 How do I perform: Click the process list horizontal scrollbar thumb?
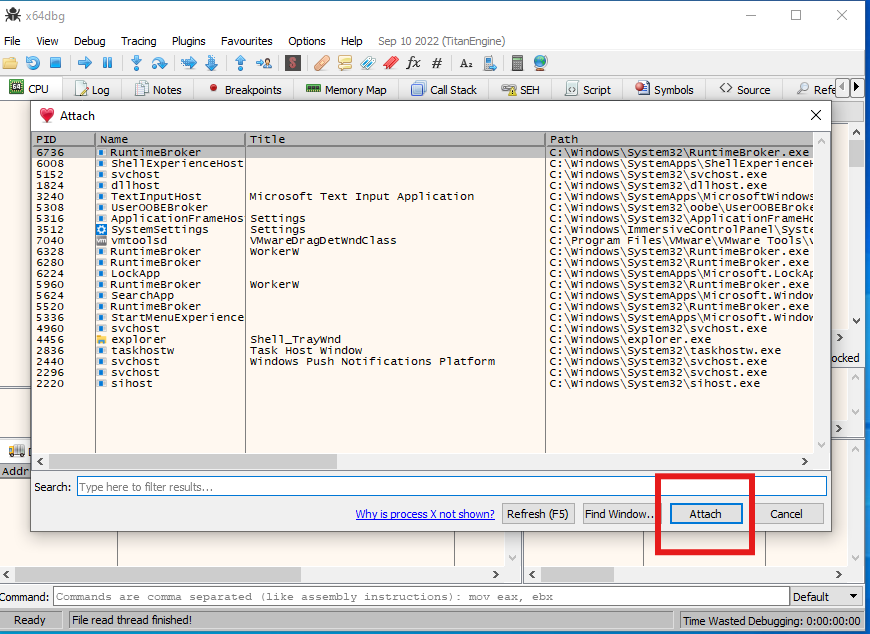pyautogui.click(x=193, y=461)
